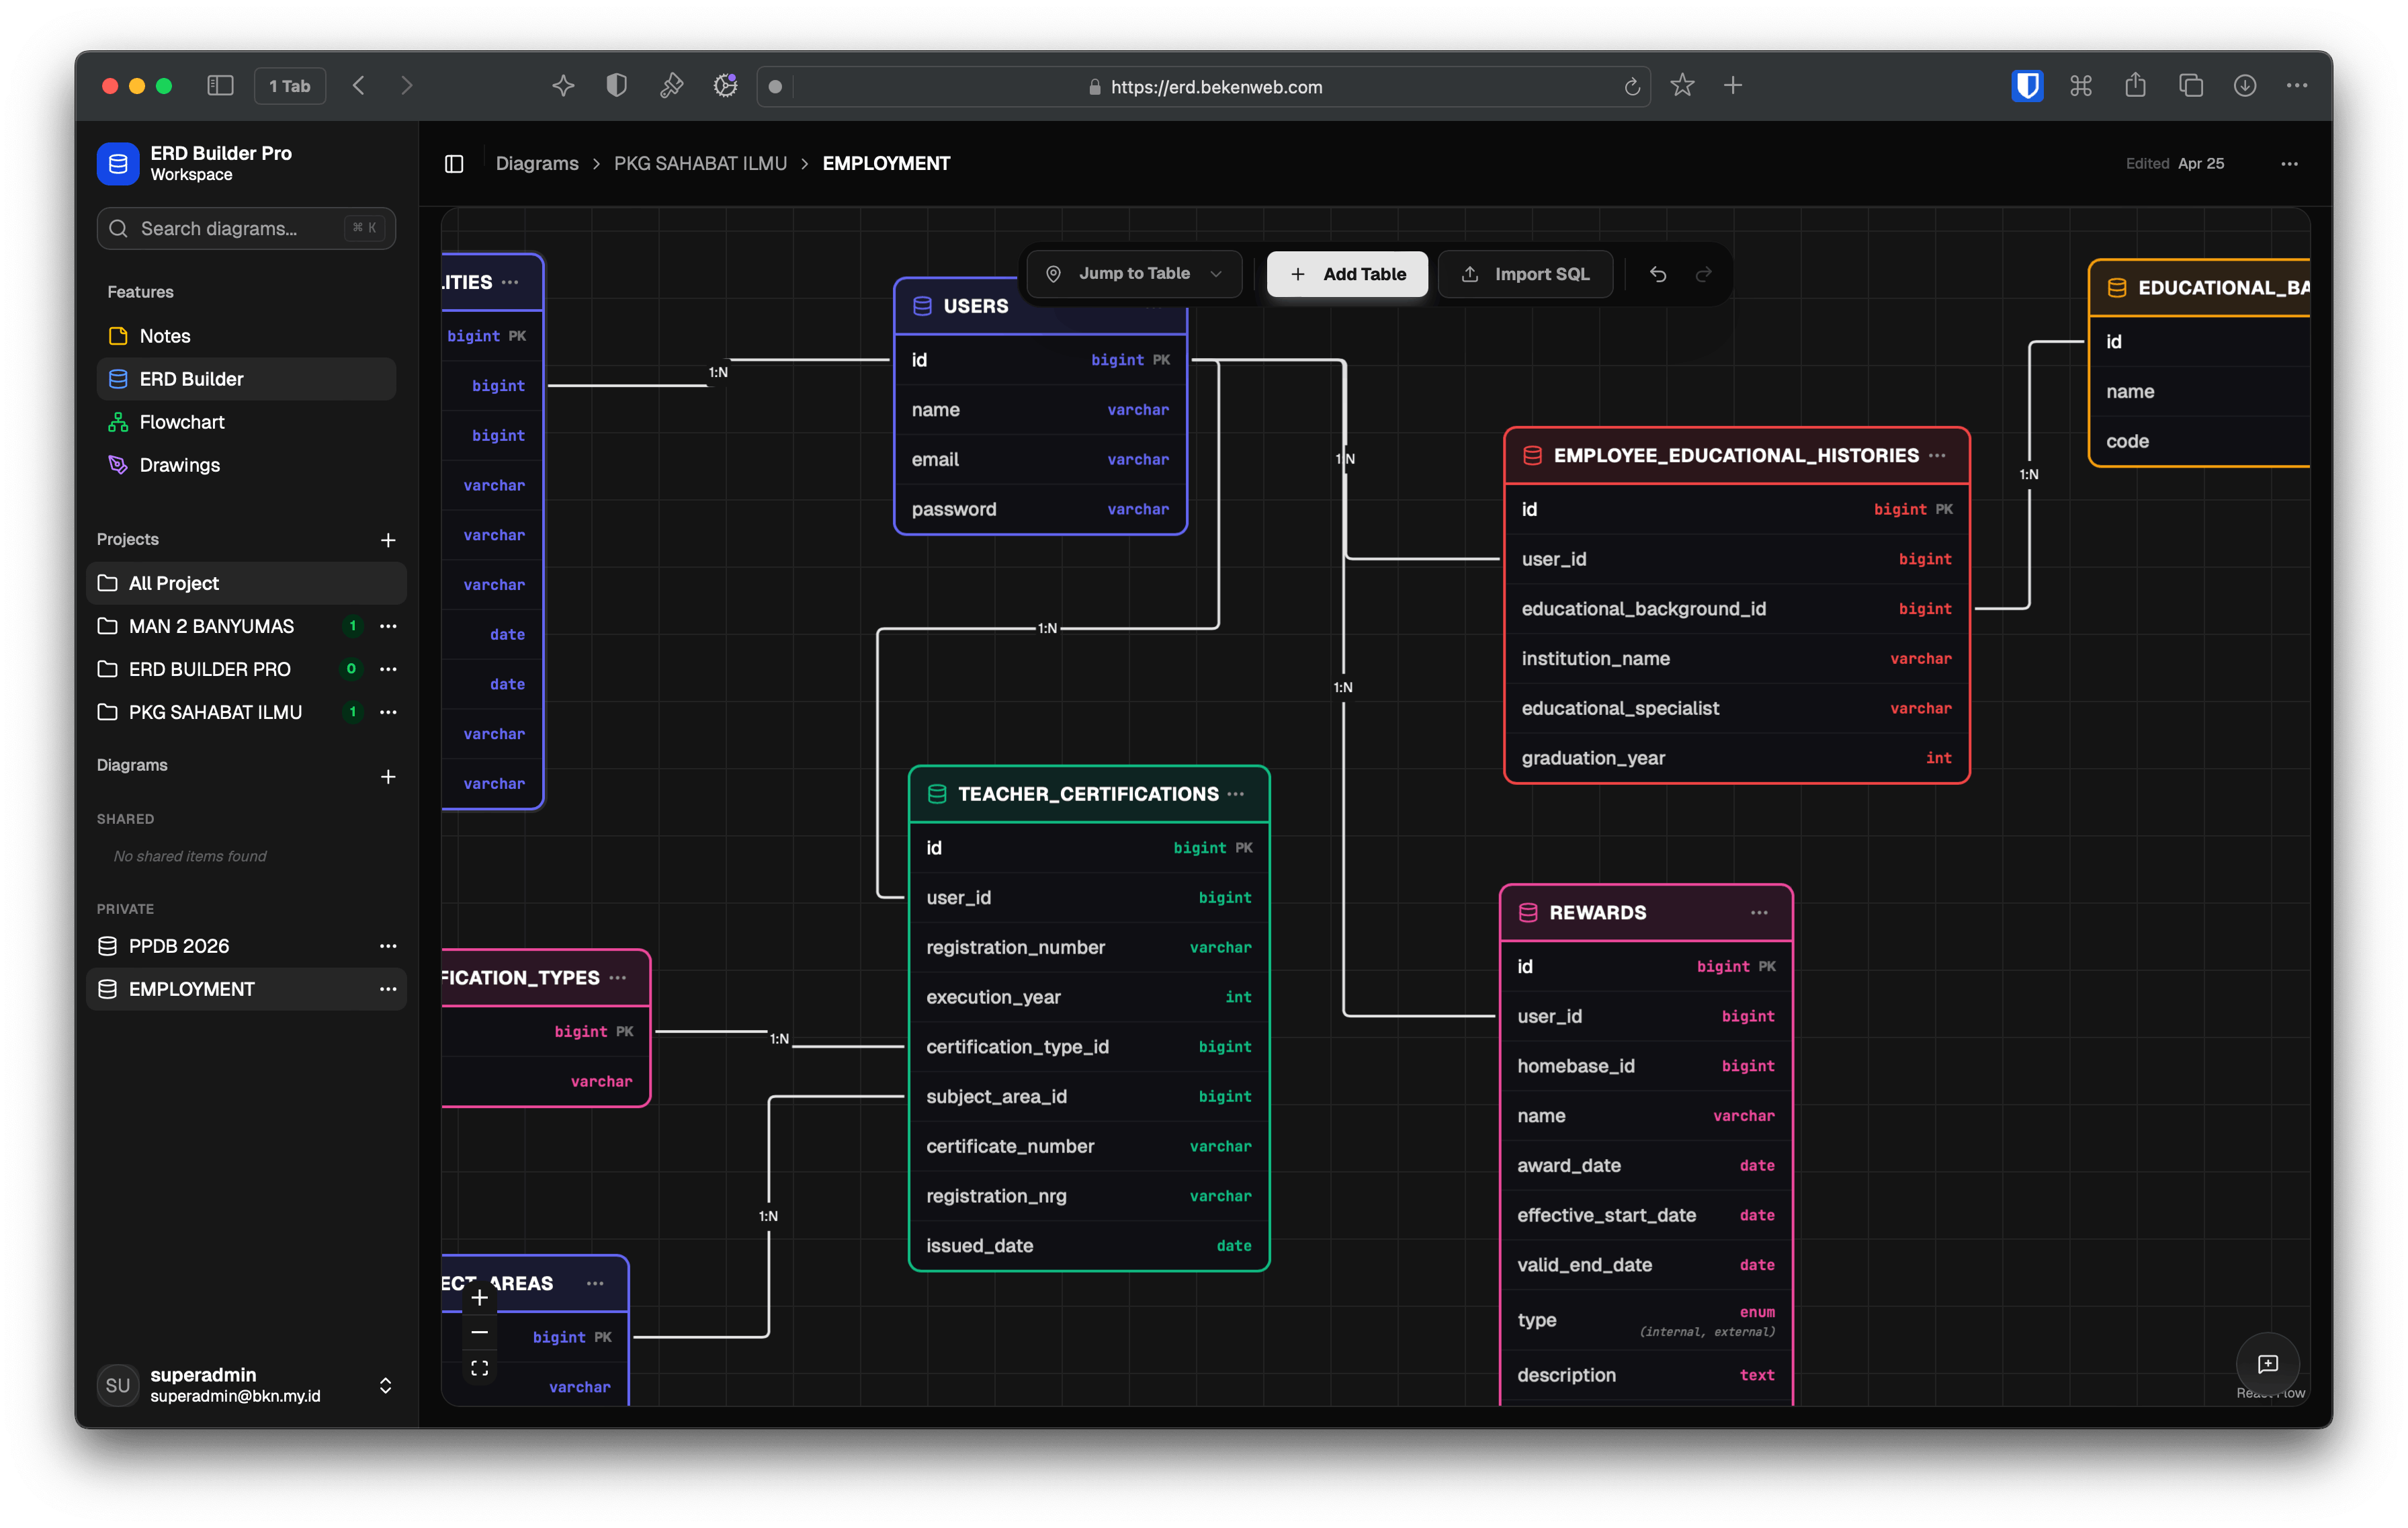Open TEACHER_CERTIFICATIONS table options dots
Image resolution: width=2408 pixels, height=1528 pixels.
[x=1236, y=794]
